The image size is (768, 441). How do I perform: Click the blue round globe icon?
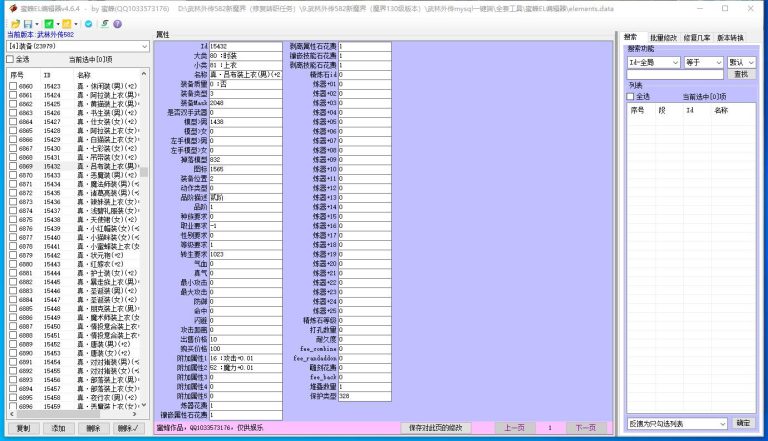tap(90, 23)
